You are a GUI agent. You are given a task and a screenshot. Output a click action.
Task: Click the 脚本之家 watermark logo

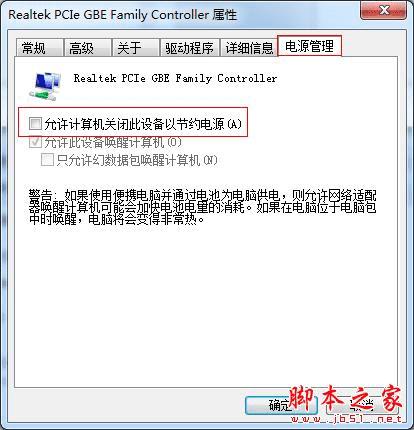point(345,398)
